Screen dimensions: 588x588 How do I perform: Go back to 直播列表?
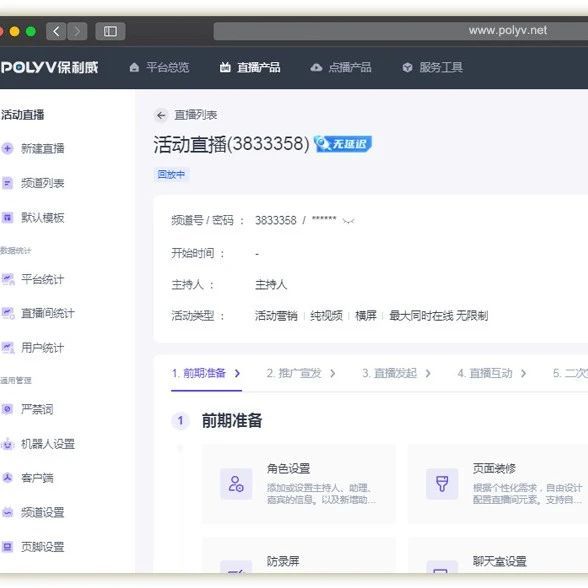point(196,115)
